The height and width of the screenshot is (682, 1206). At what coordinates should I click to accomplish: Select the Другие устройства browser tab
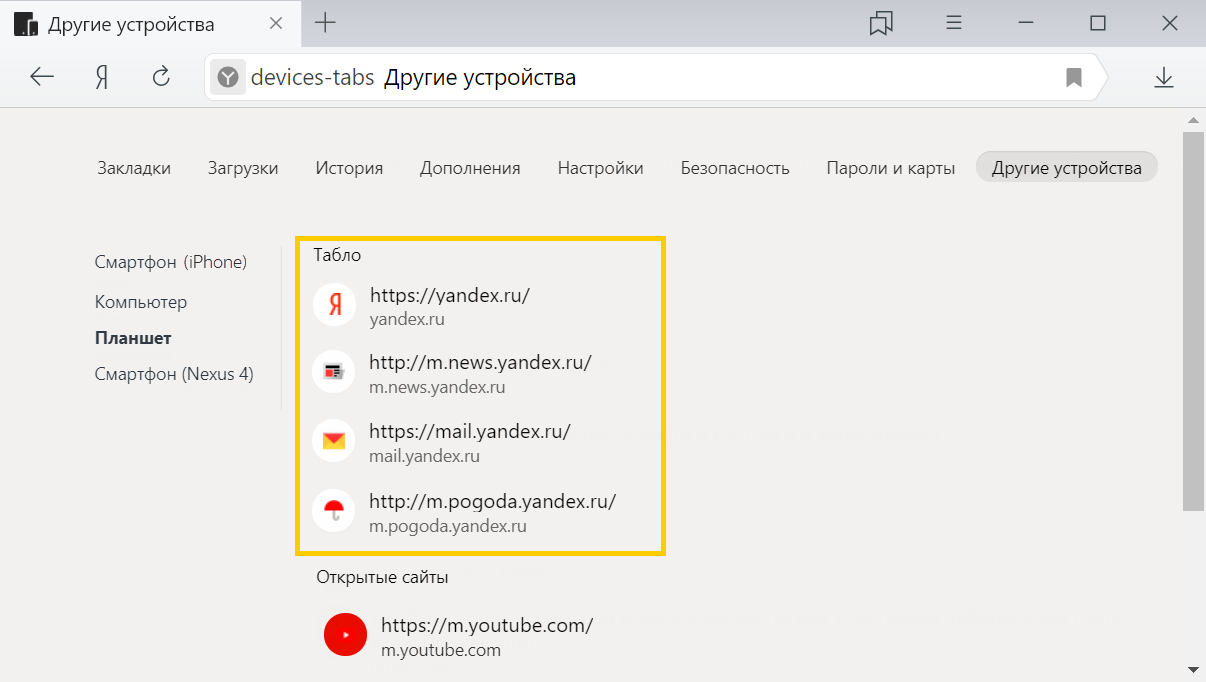150,24
